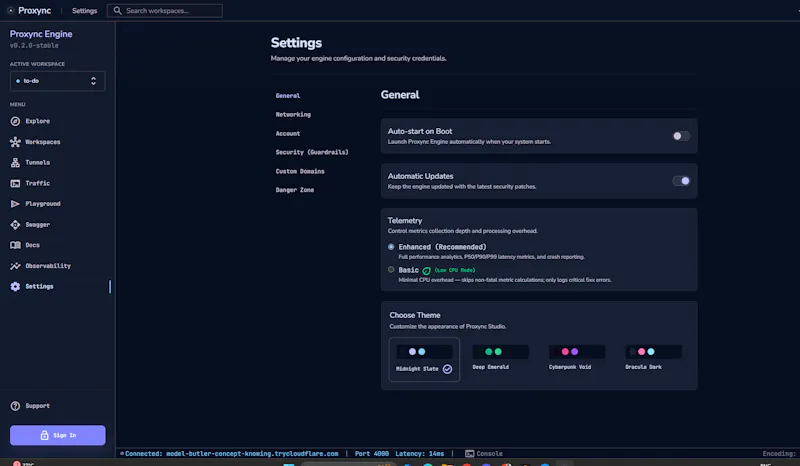Screen dimensions: 800x466
Task: Click the Settings breadcrumb in top bar
Action: click(85, 11)
